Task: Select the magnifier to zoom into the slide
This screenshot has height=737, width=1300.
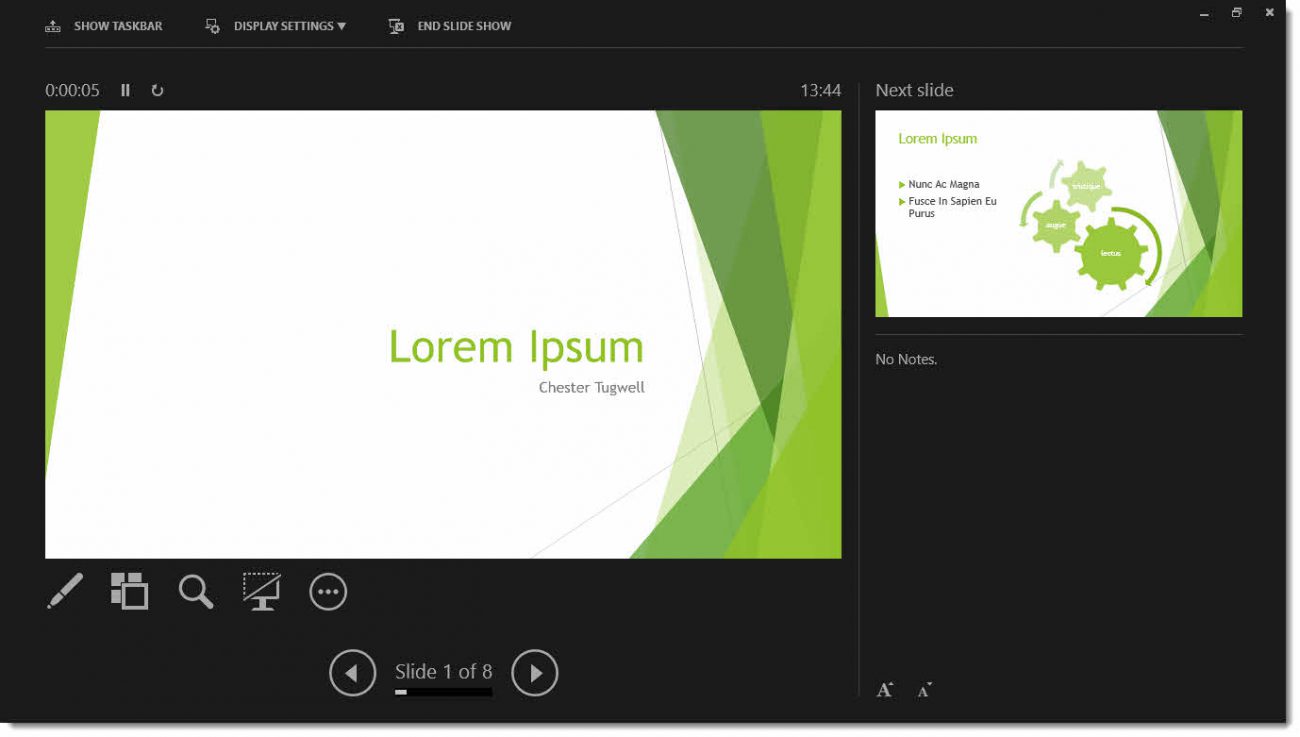Action: point(196,591)
